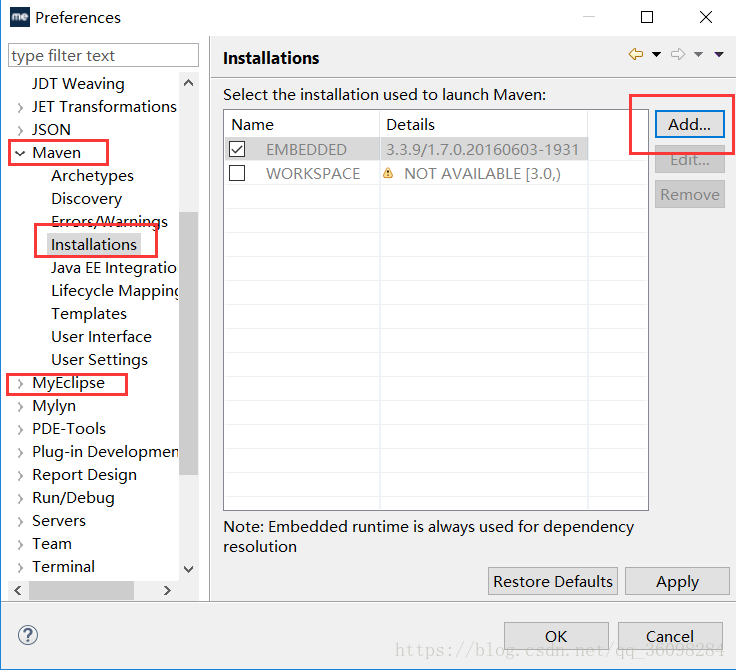Click the Apply button
Screen dimensions: 736x670
click(x=677, y=581)
